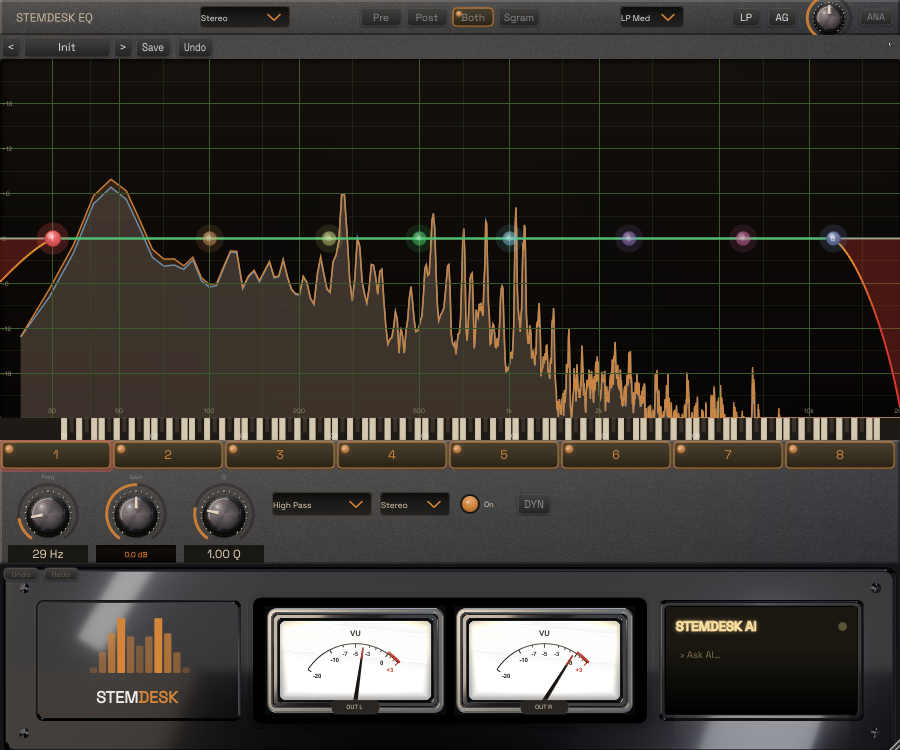
Task: Select band tab 6
Action: (616, 455)
